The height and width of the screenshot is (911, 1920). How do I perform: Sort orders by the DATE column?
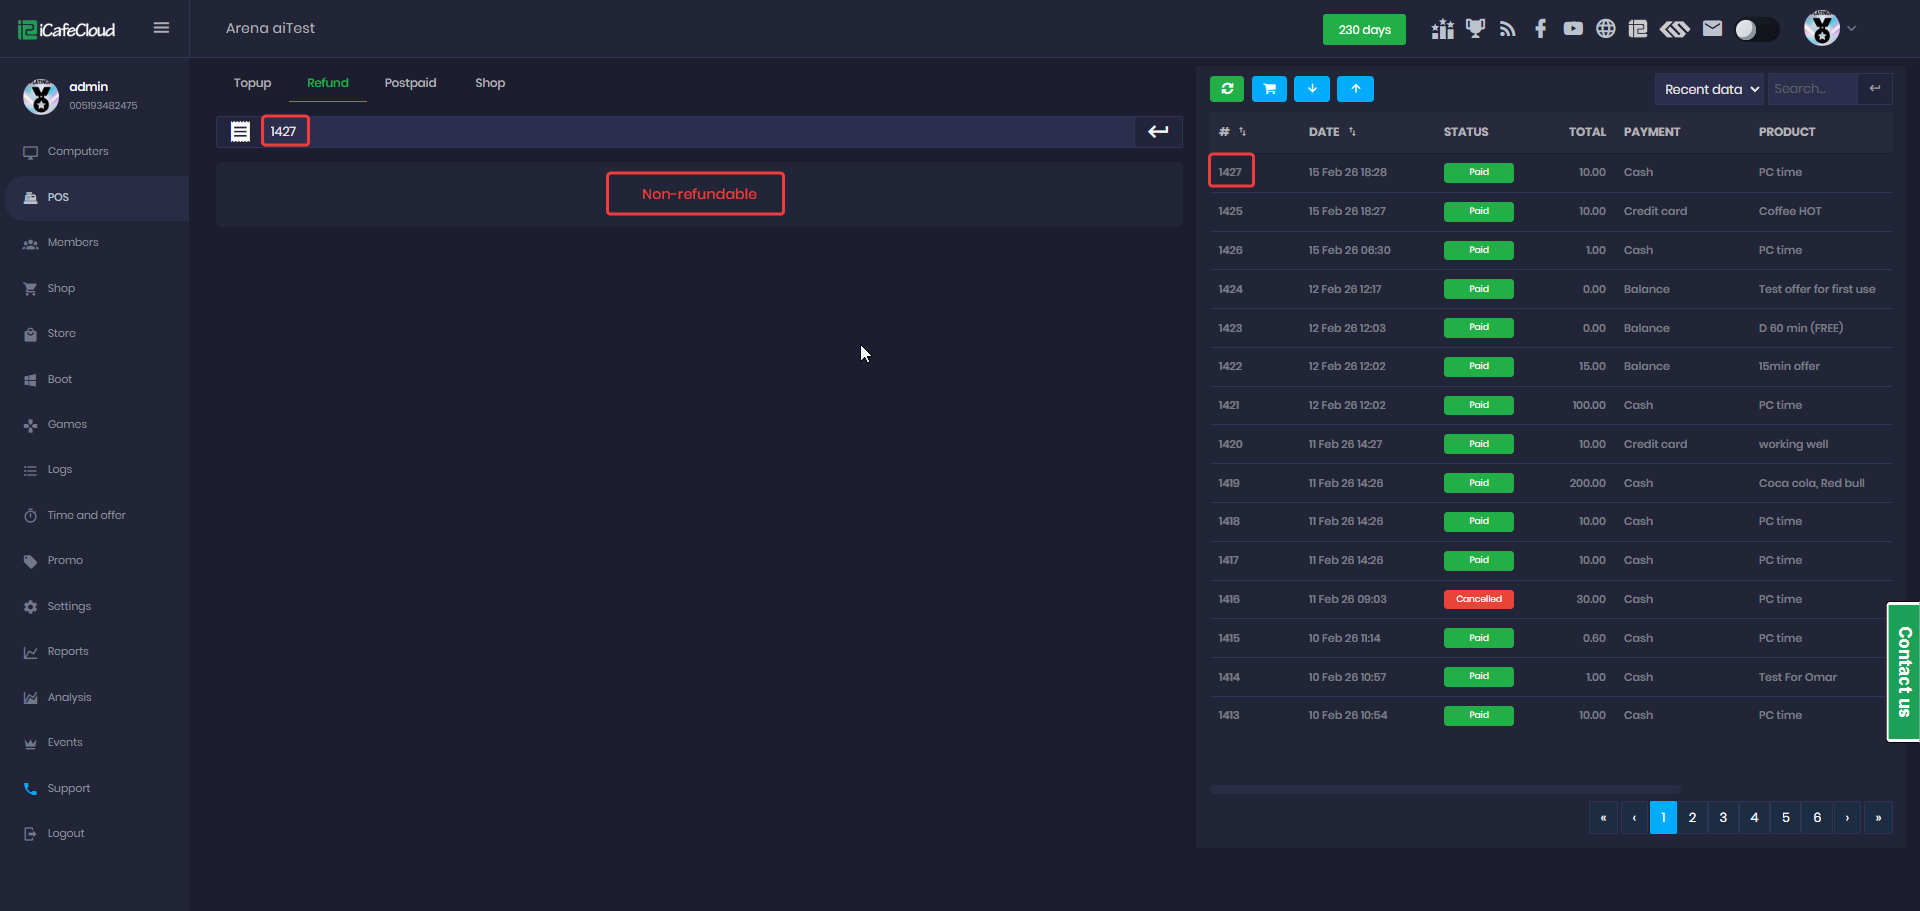pyautogui.click(x=1332, y=132)
